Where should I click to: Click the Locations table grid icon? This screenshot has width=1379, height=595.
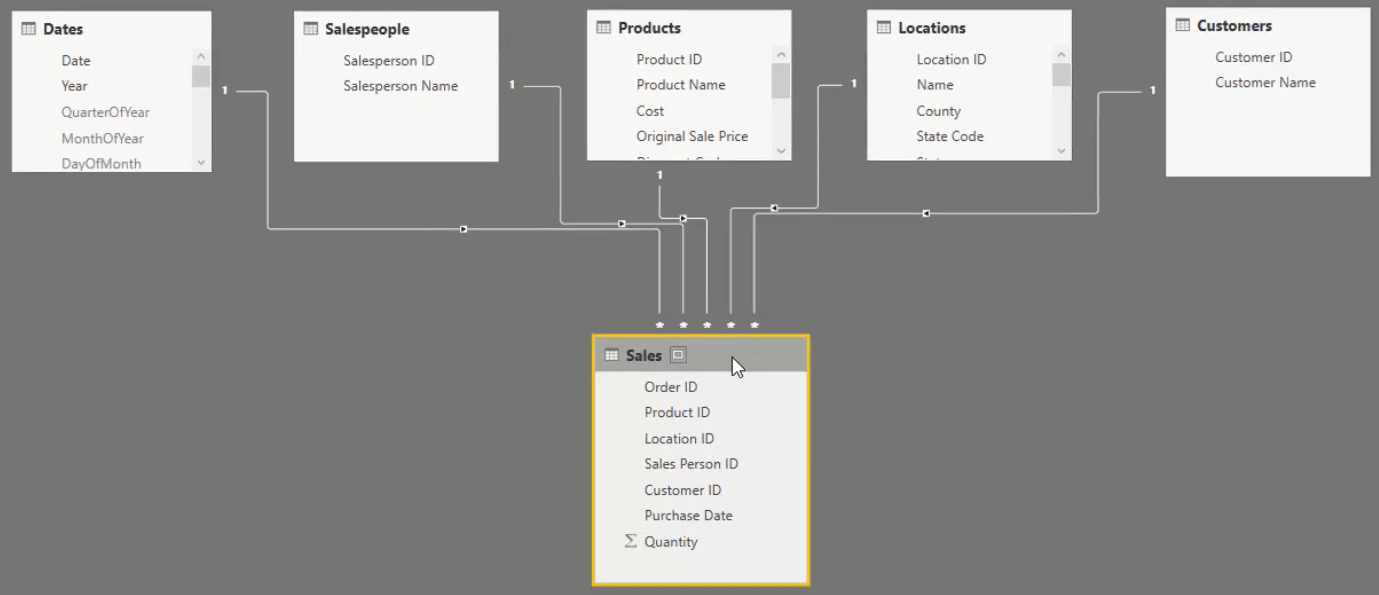click(883, 27)
